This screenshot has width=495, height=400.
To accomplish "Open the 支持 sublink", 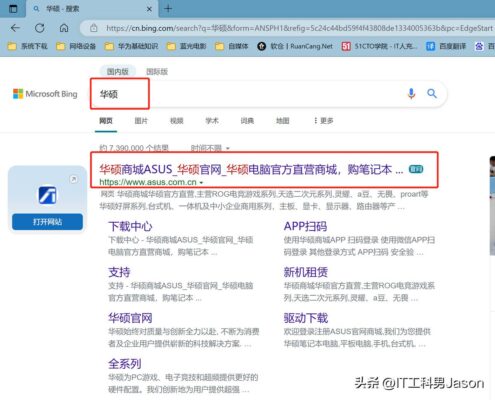I will 119,272.
